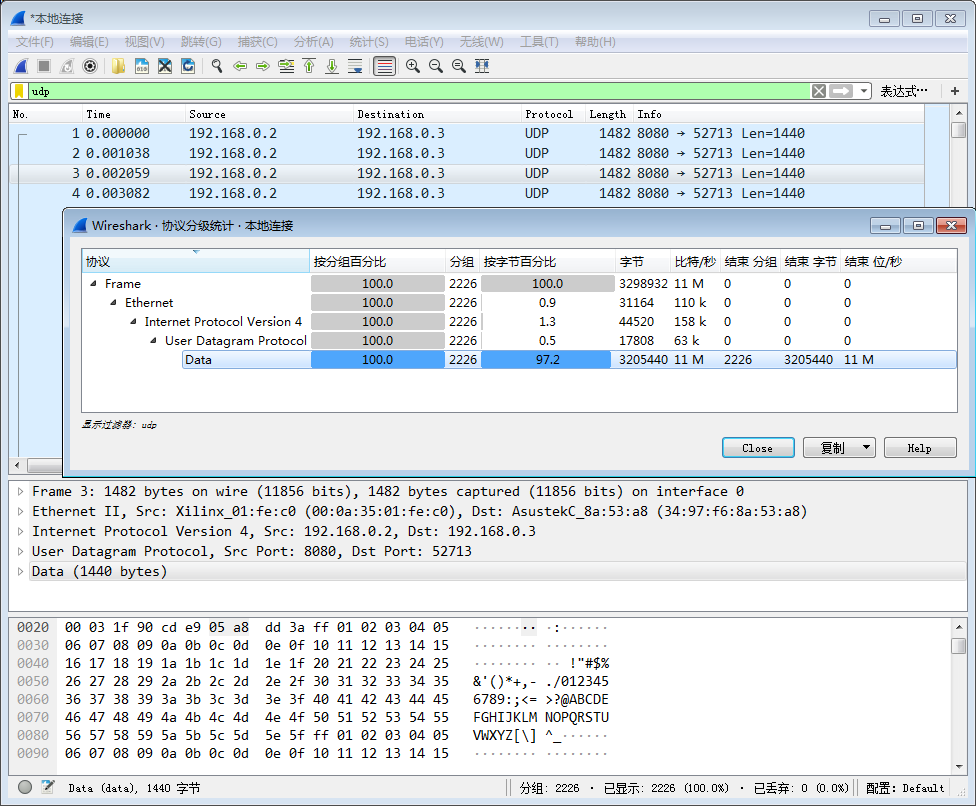Click hex pane scroll down arrow
976x806 pixels.
point(959,767)
